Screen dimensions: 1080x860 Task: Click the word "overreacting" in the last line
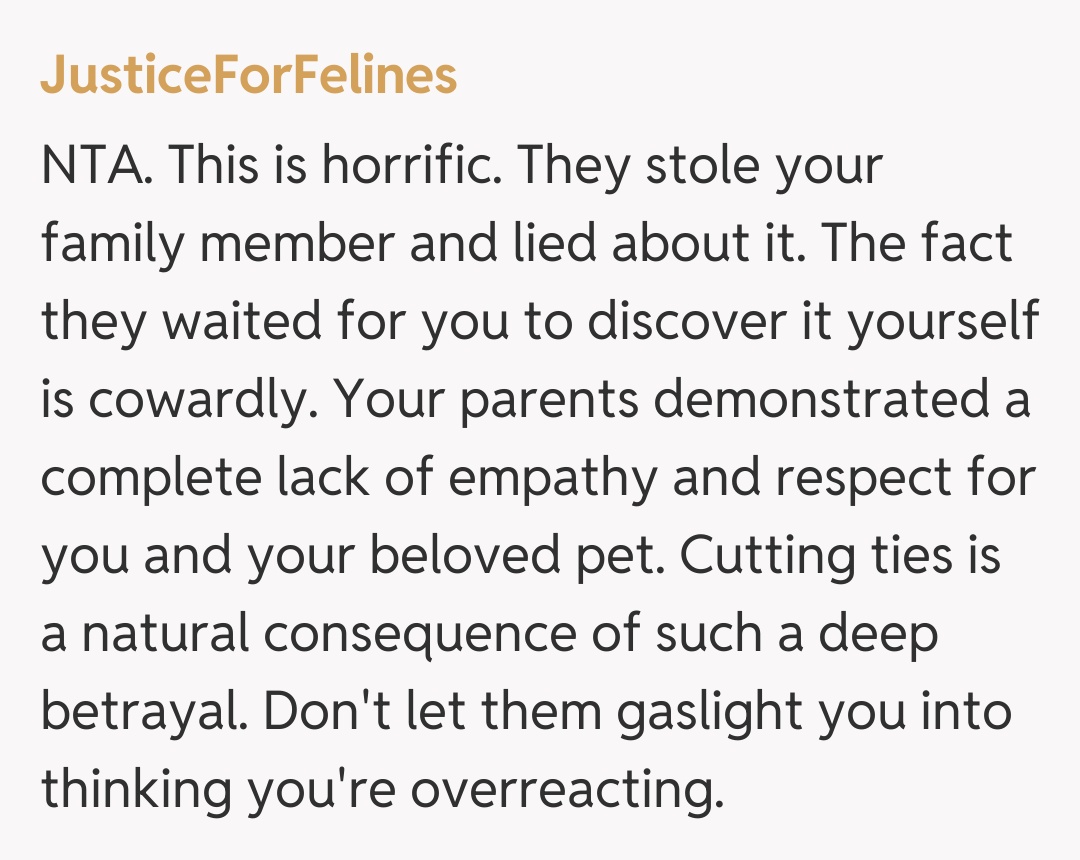tap(566, 790)
